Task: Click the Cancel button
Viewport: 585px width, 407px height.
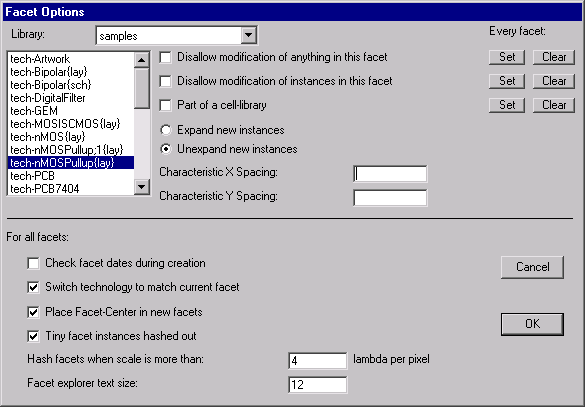Action: click(x=532, y=267)
